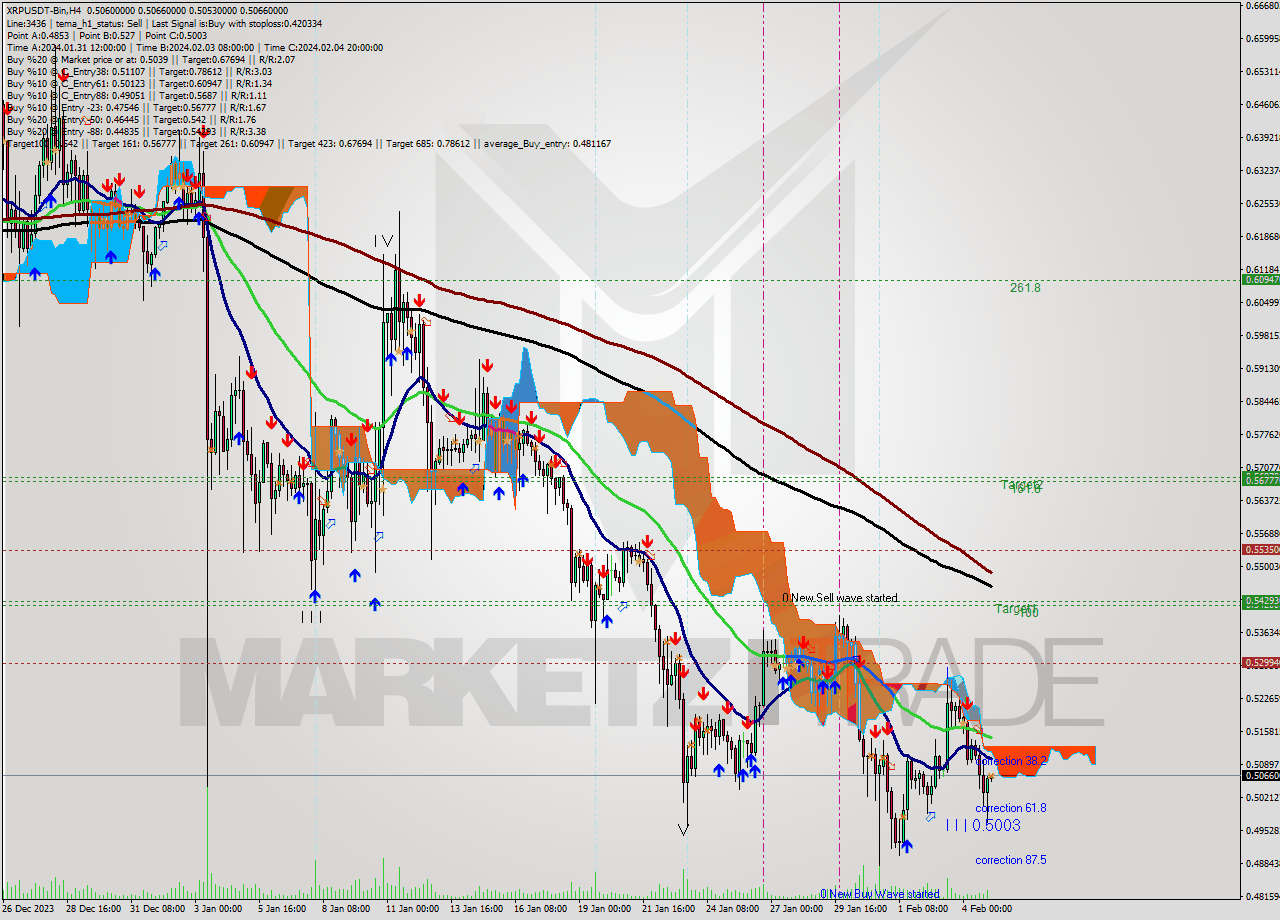Click the '1 Feb 08:00' date label
Screen dimensions: 1280x920
pos(923,909)
